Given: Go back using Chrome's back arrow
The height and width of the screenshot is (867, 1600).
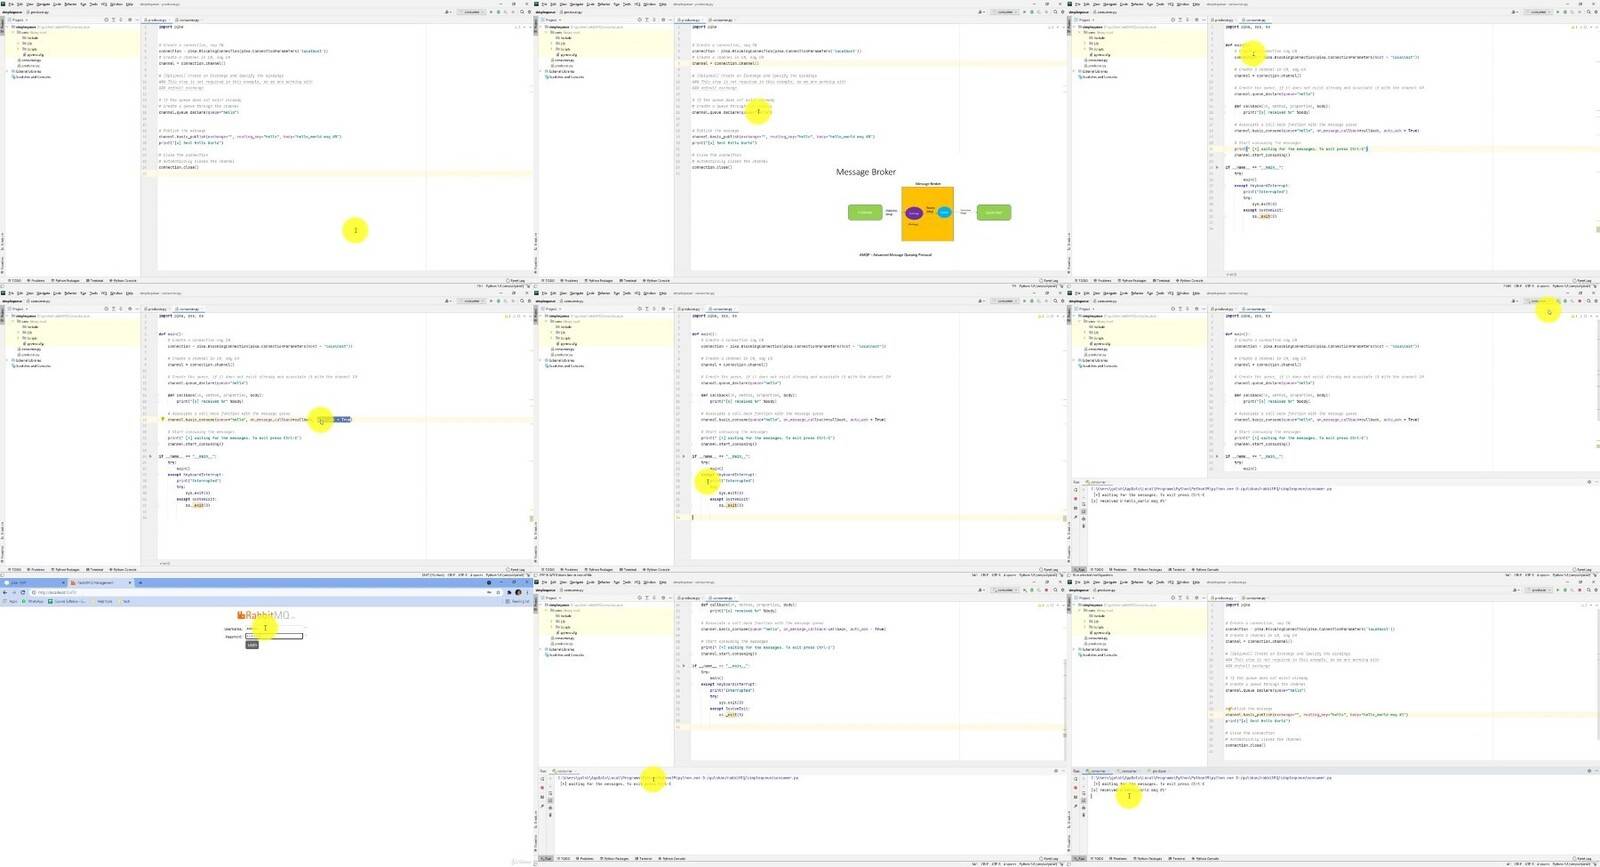Looking at the screenshot, I should [5, 592].
